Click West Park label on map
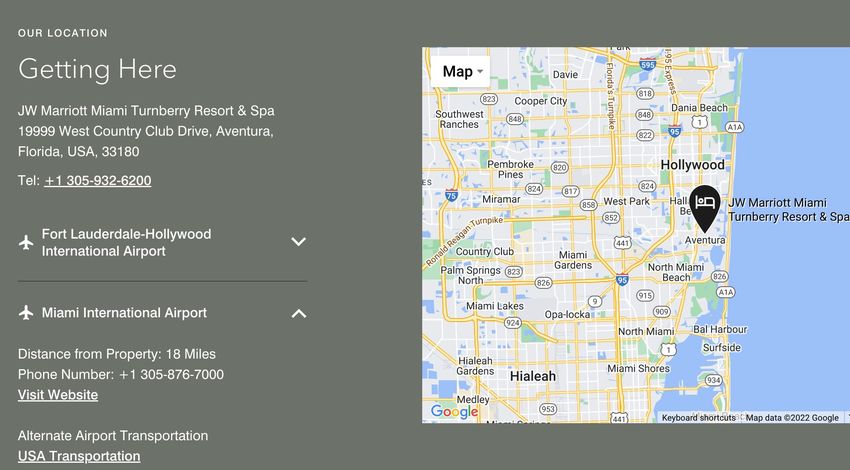 [627, 201]
